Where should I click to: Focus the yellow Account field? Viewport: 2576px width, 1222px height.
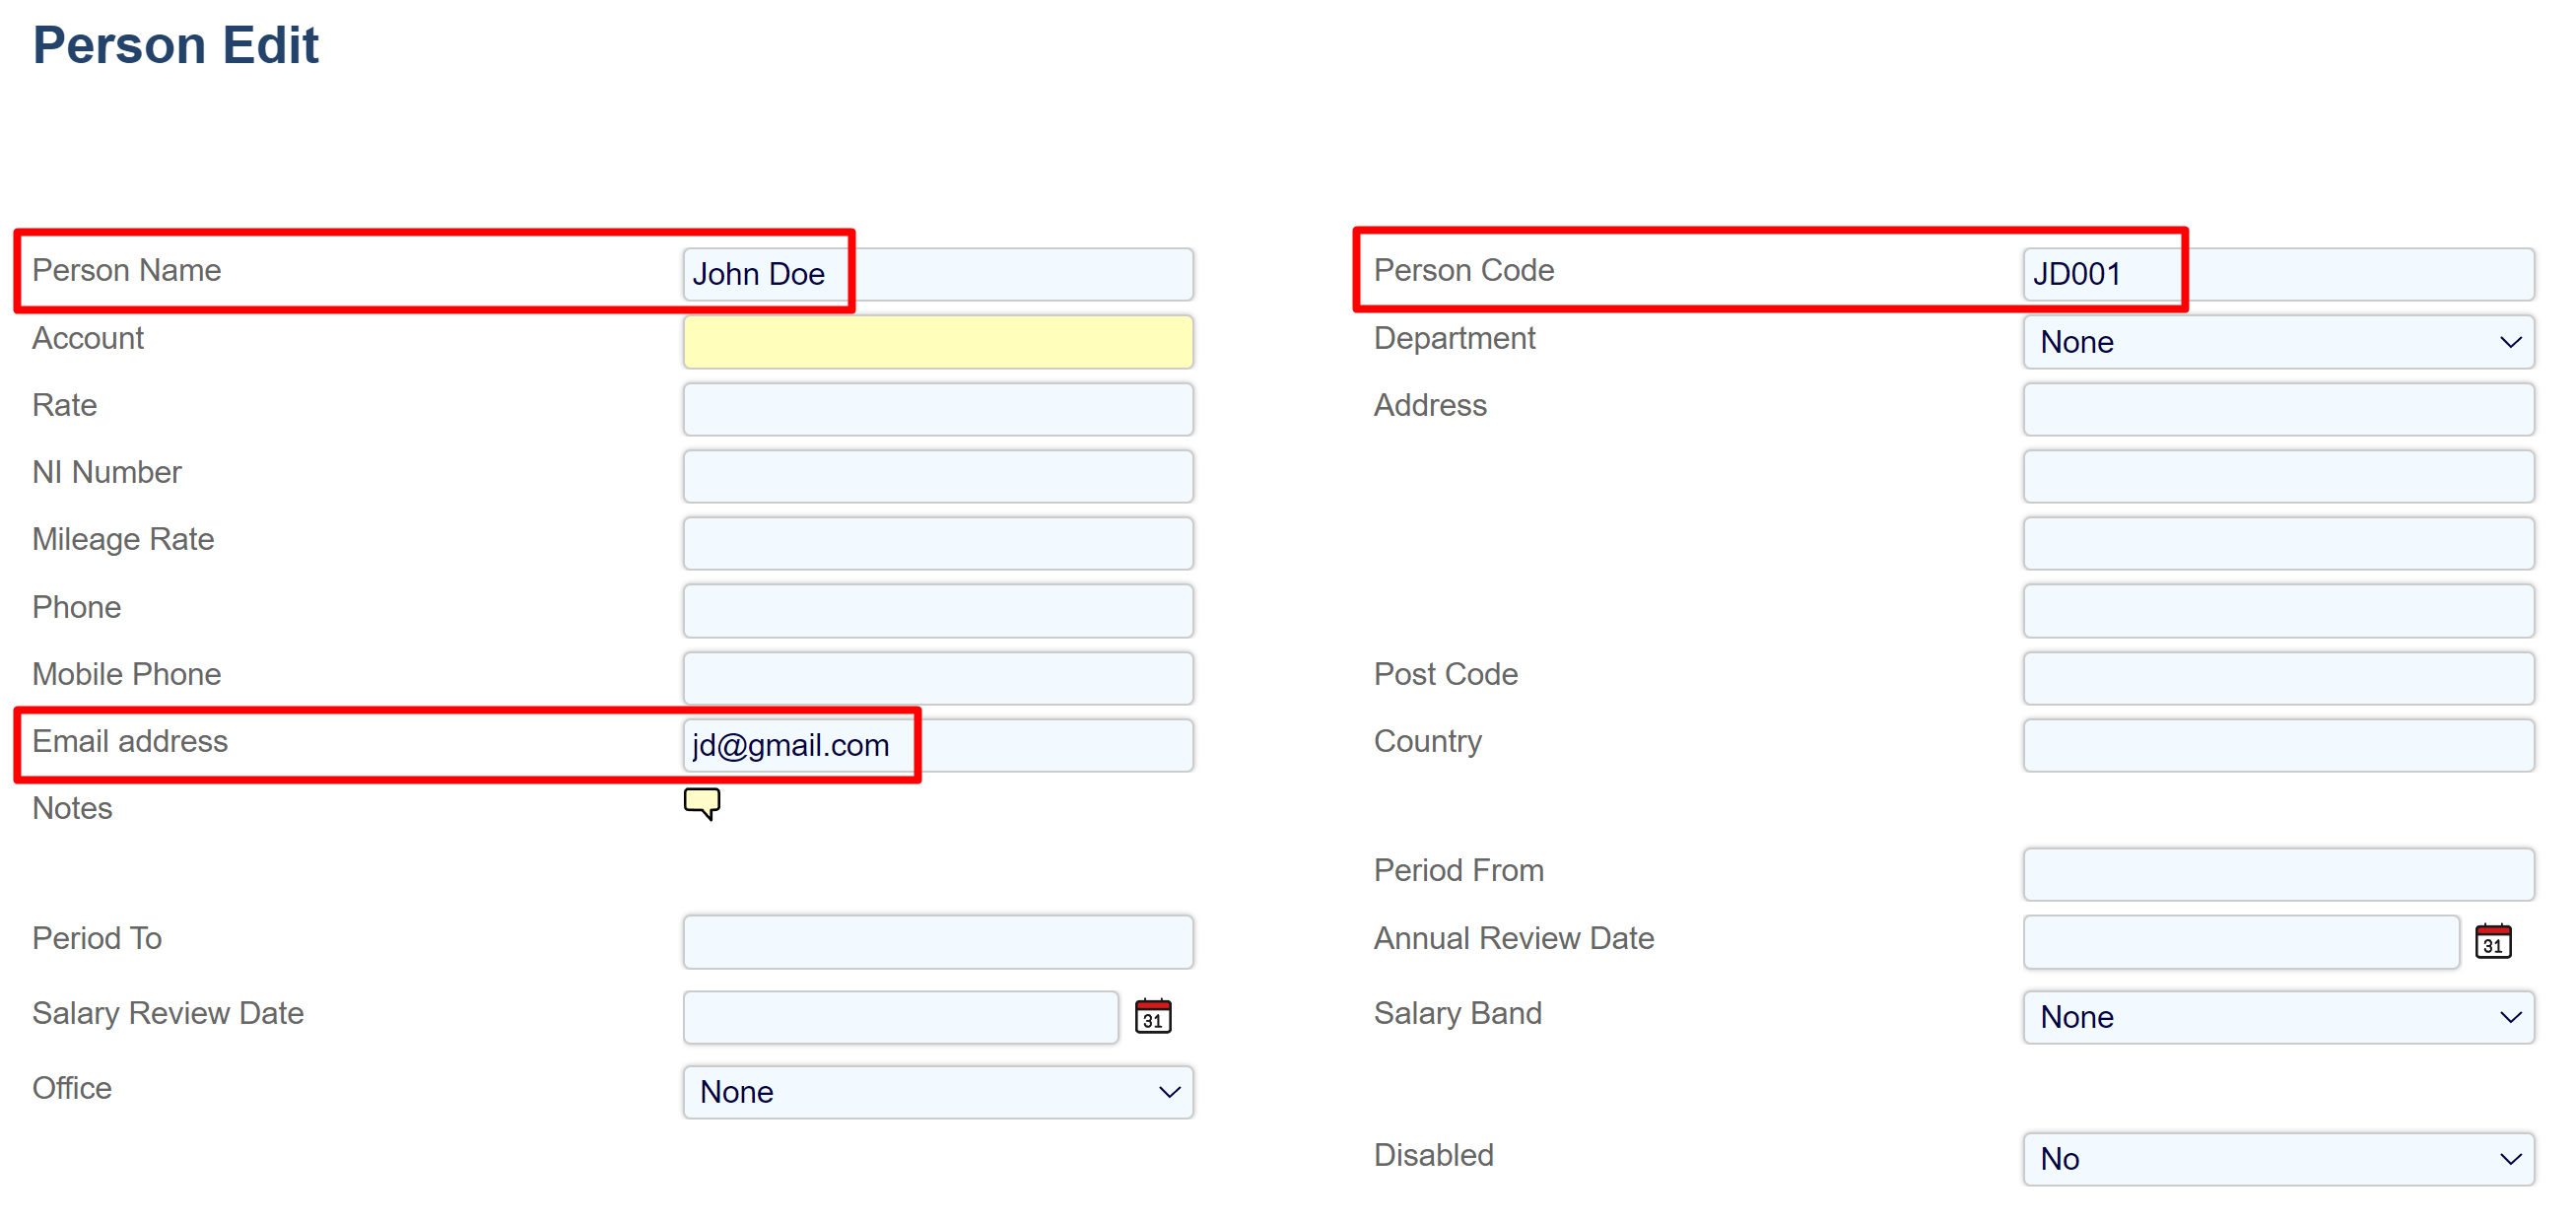(938, 342)
